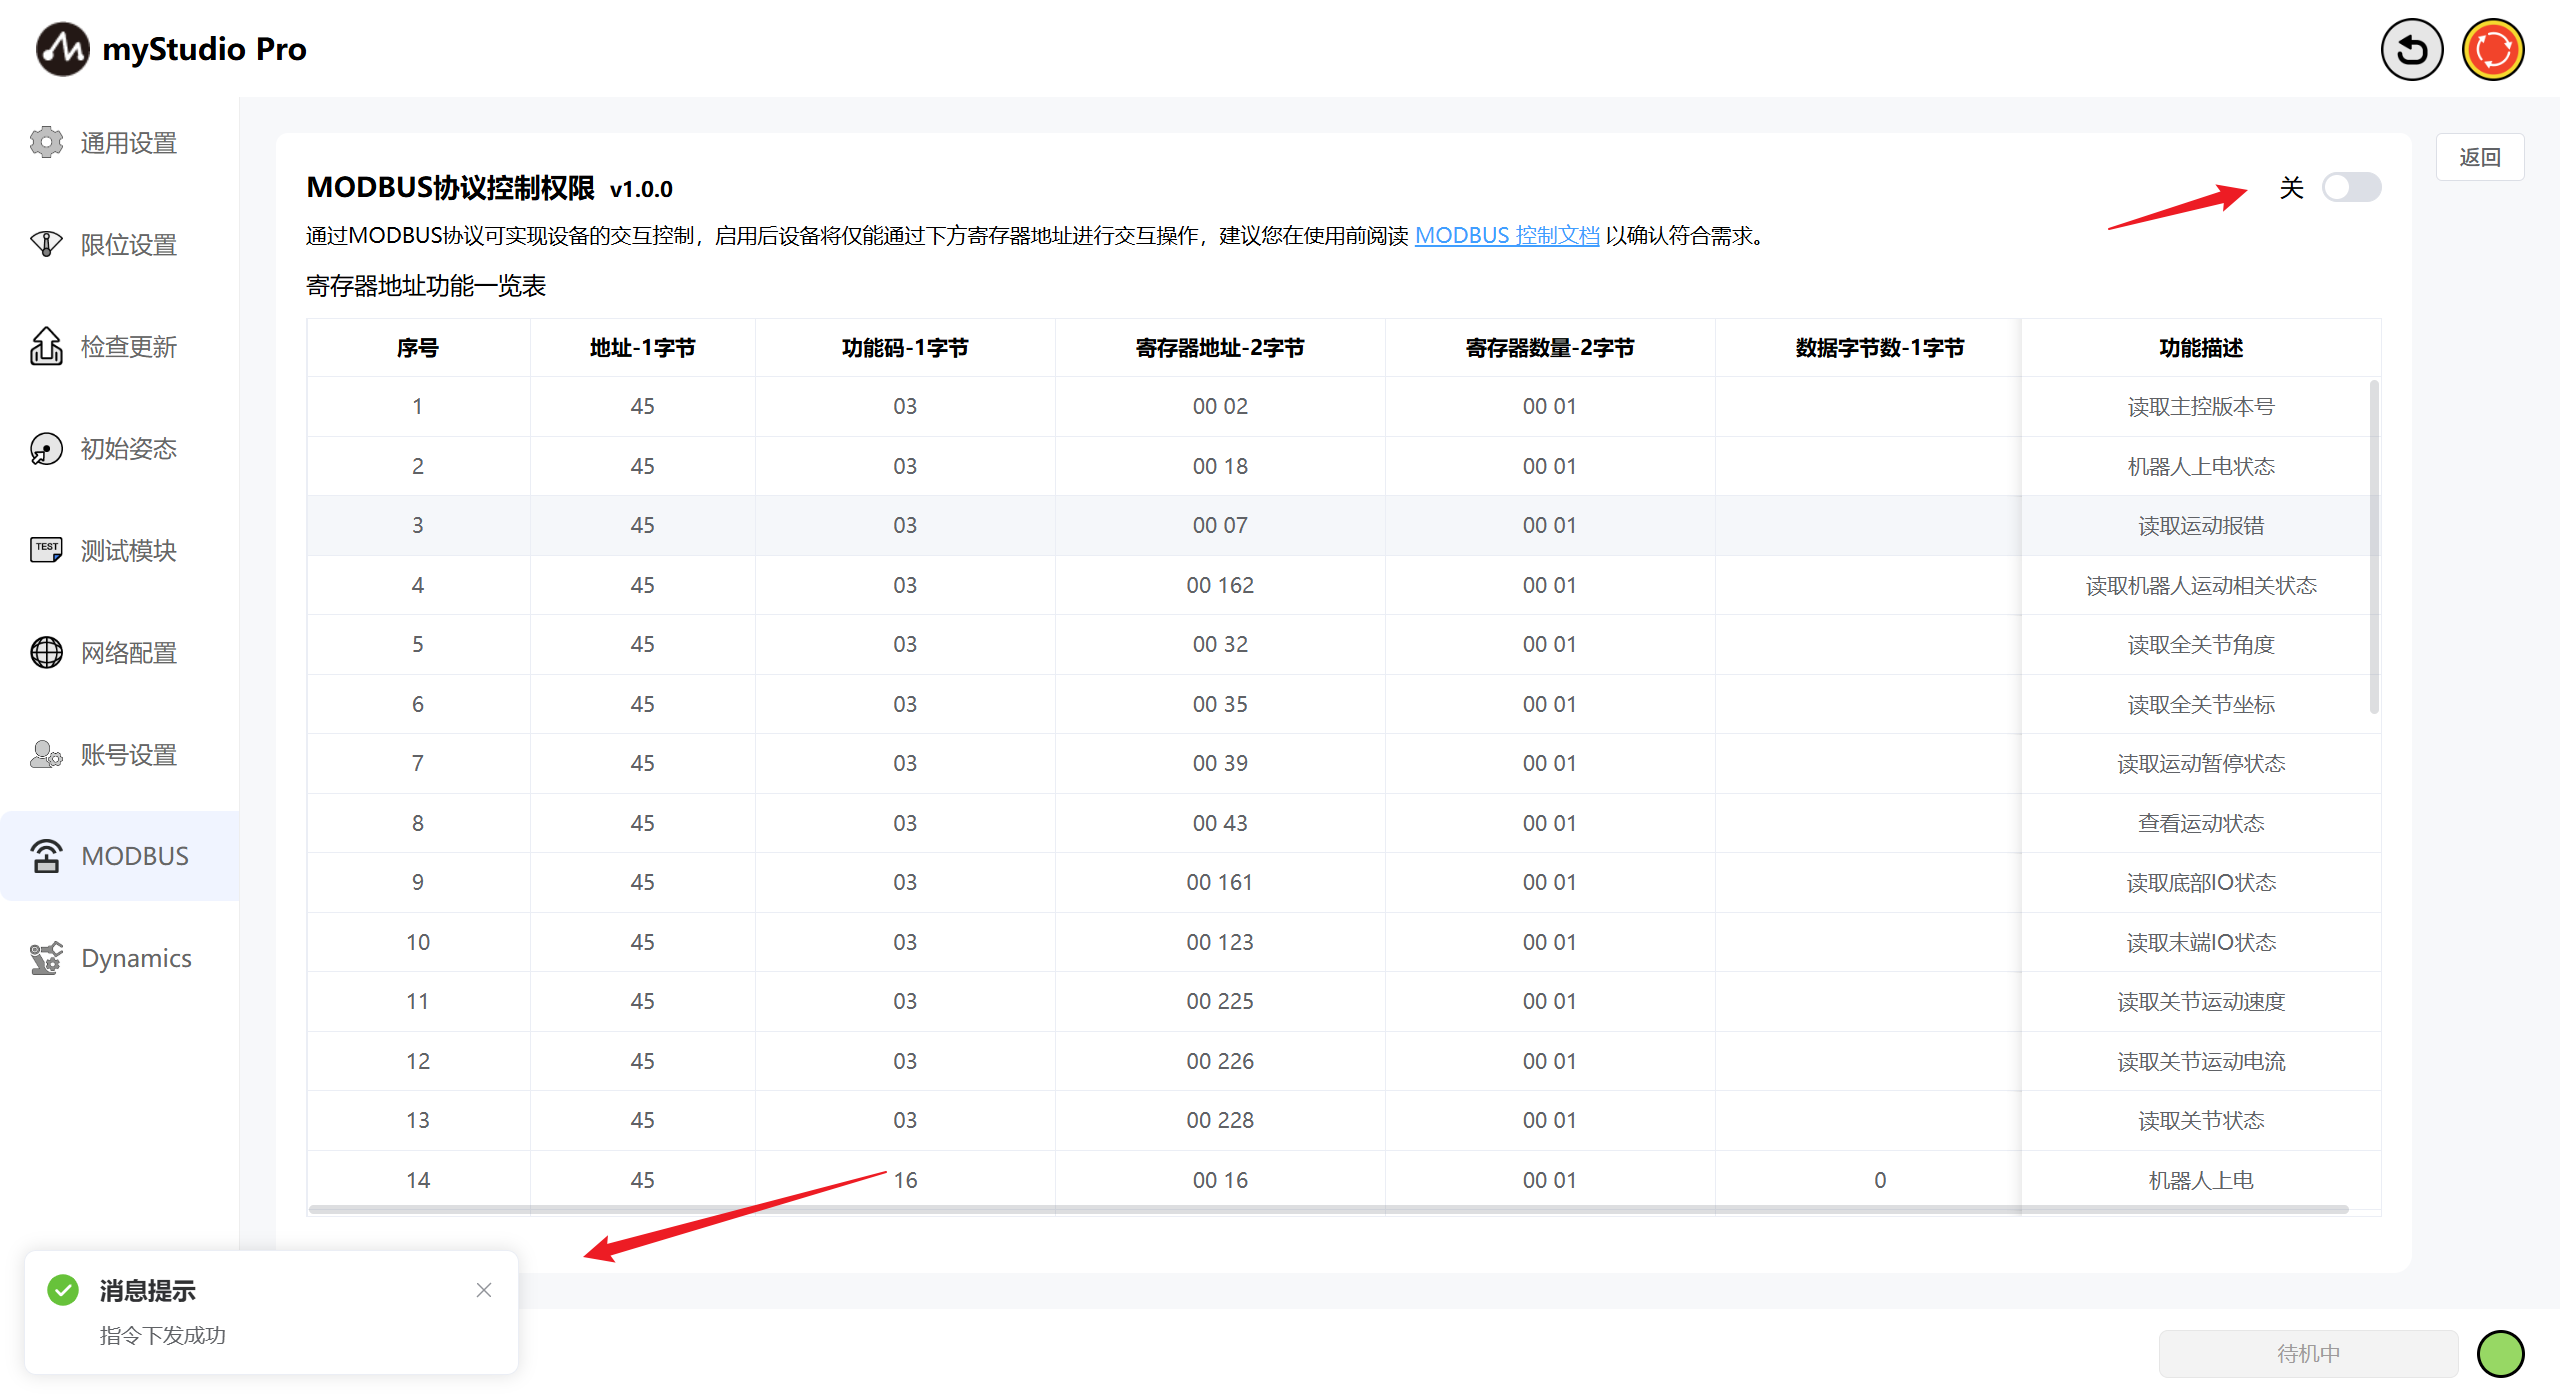
Task: Click the Dynamics robot arm icon
Action: tap(46, 958)
